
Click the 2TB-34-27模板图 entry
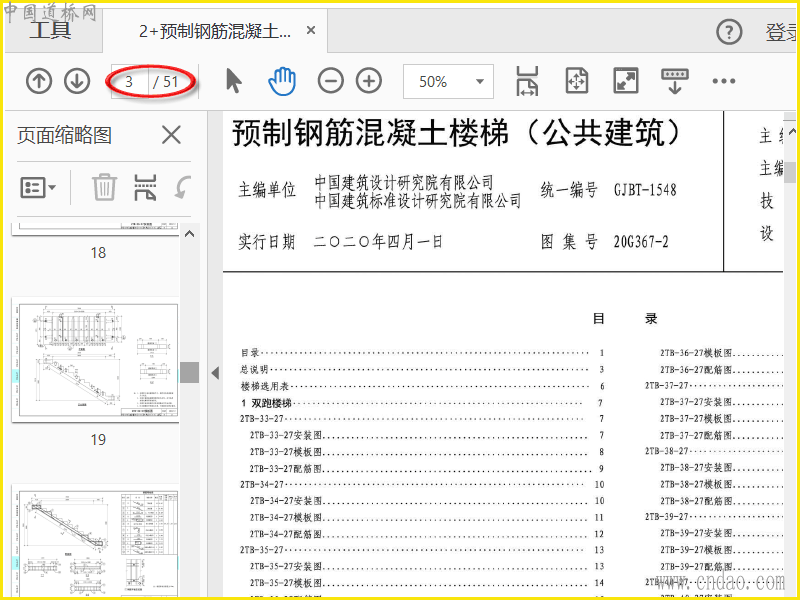[426, 517]
